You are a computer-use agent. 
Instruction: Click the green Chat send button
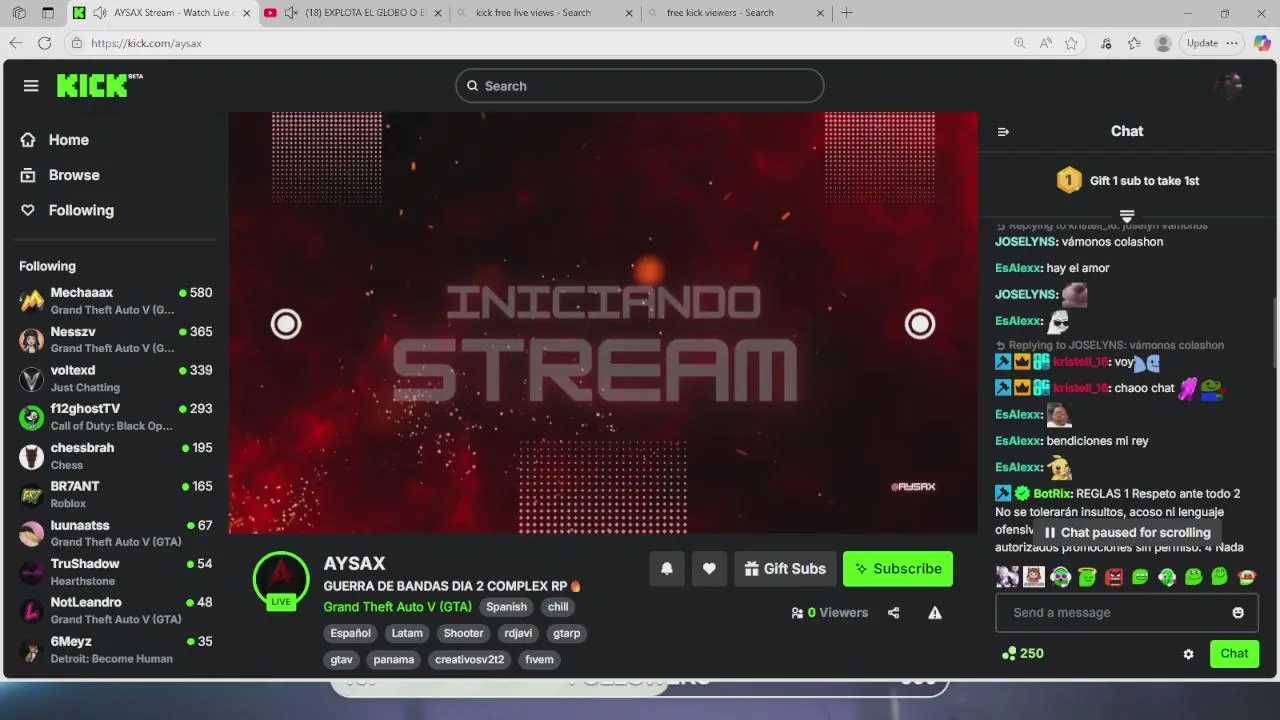point(1234,654)
